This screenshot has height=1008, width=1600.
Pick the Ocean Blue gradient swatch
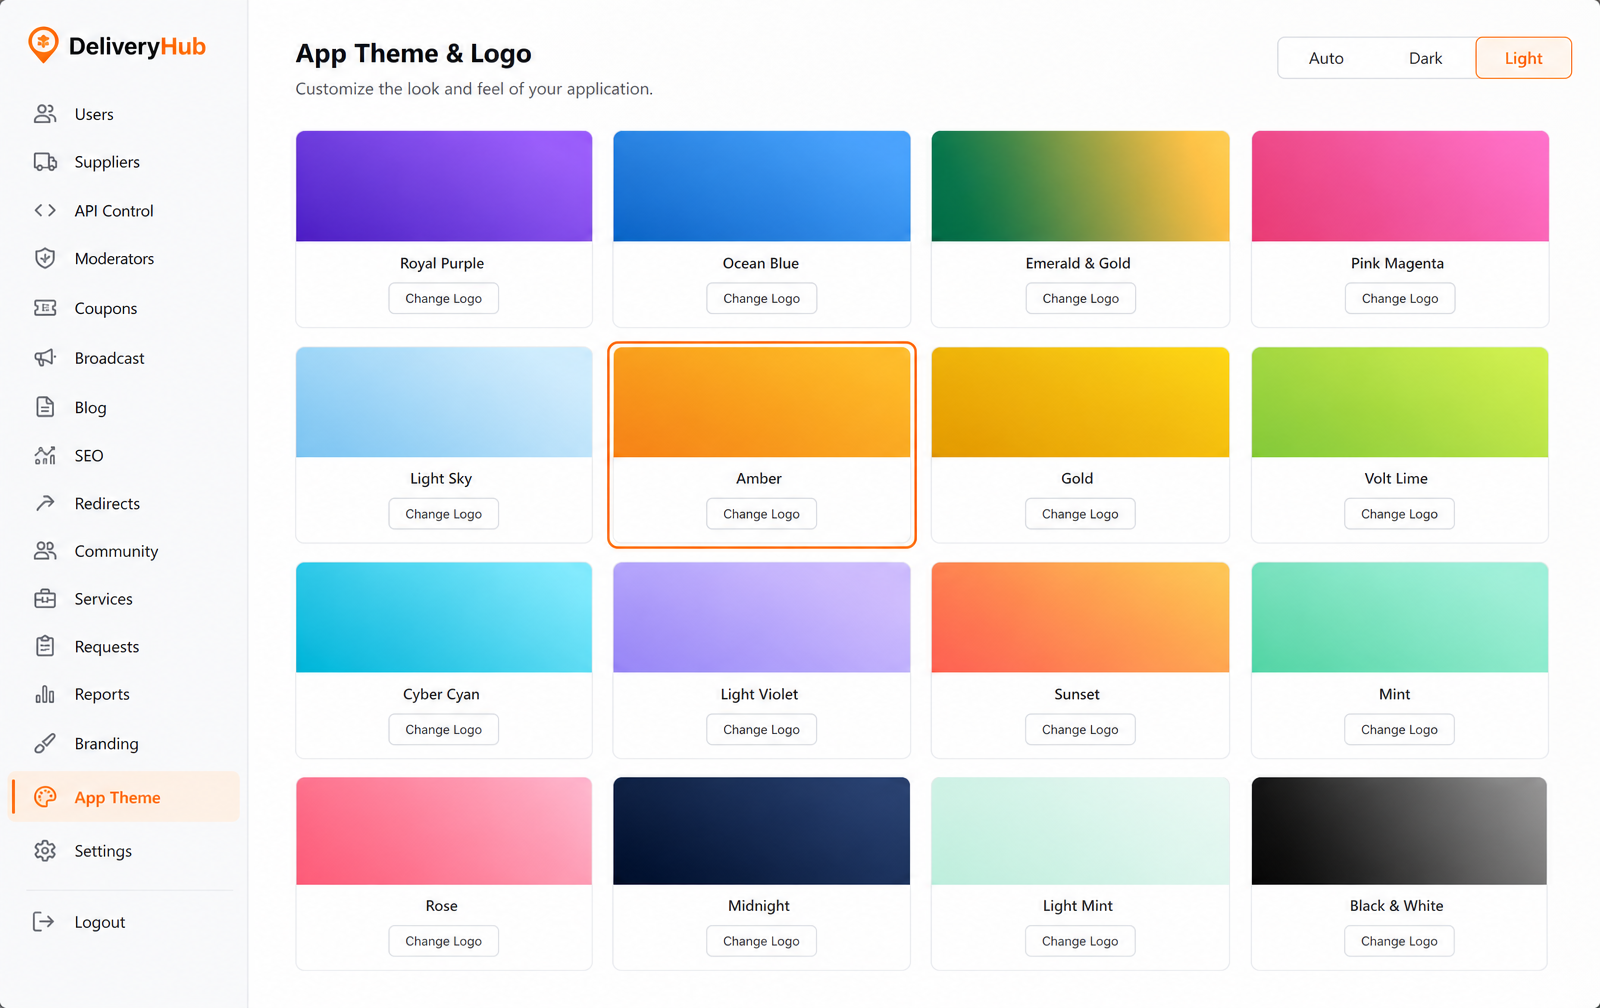coord(762,186)
